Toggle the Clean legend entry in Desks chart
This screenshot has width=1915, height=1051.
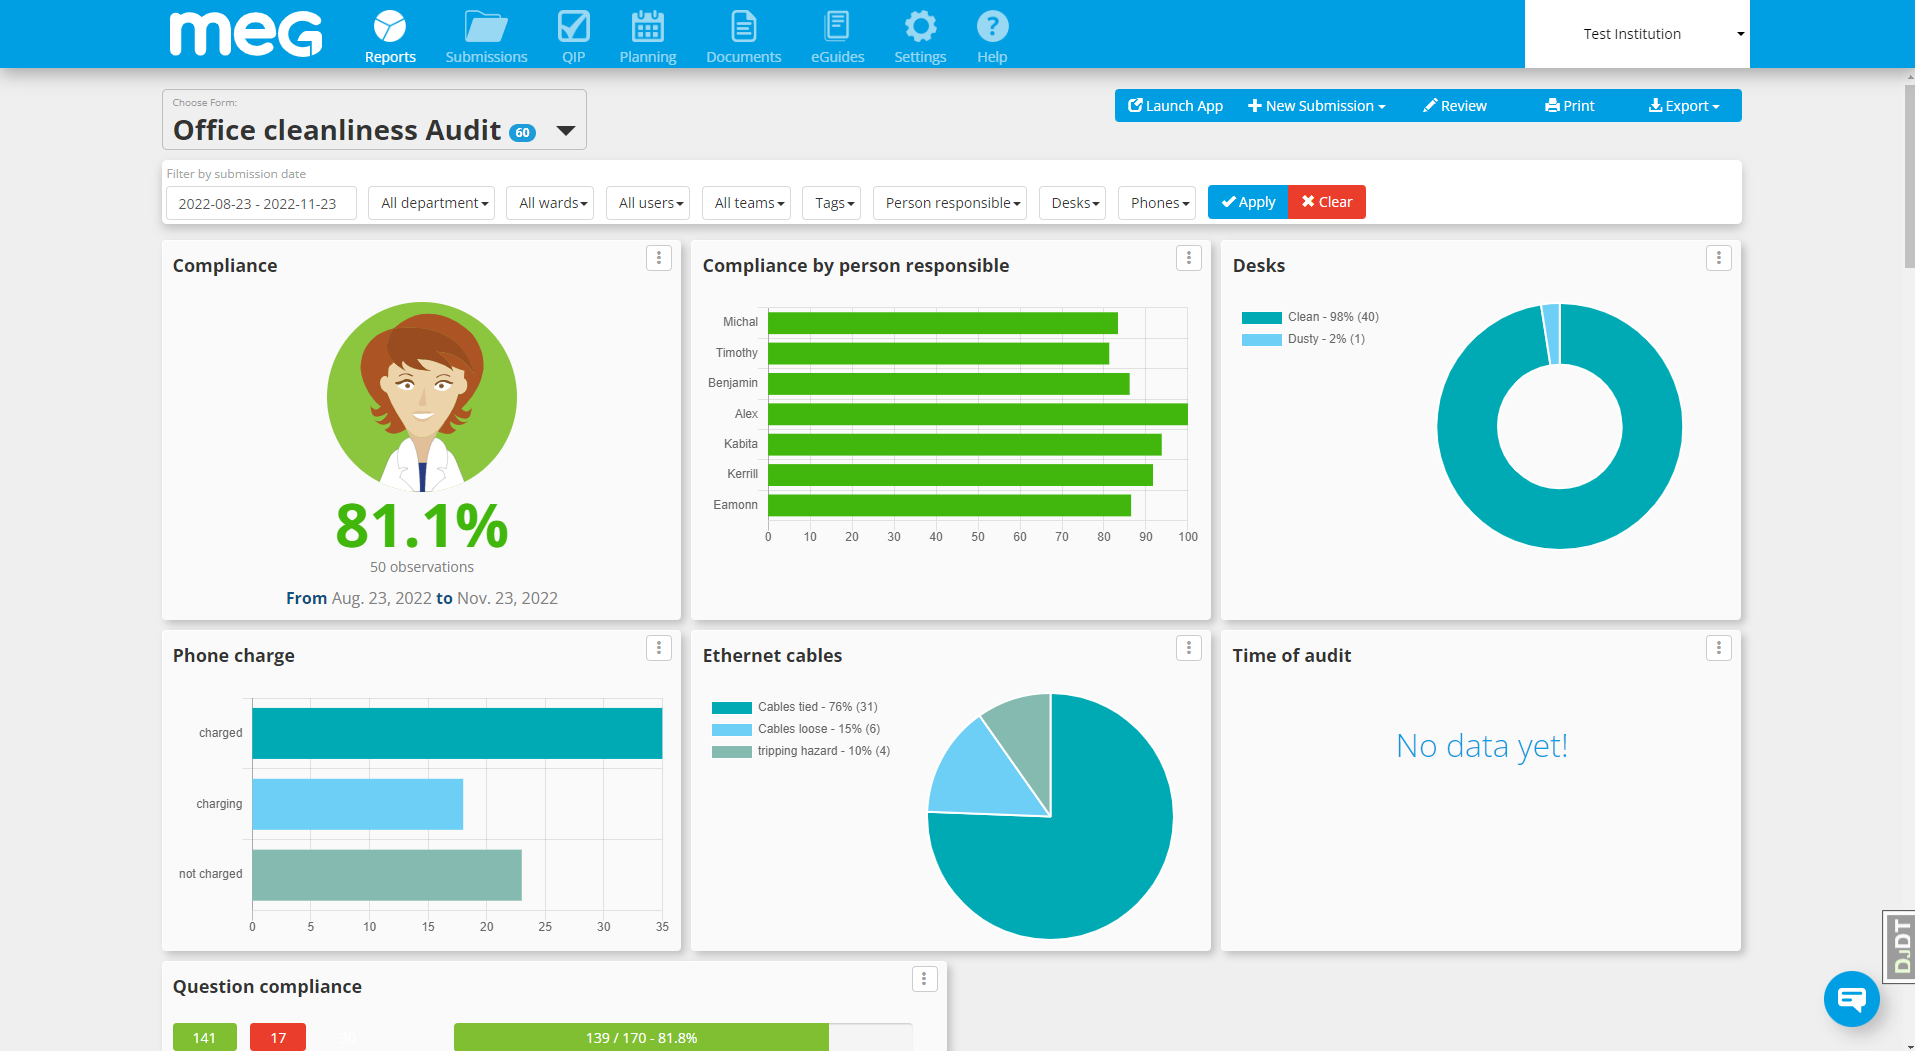tap(1310, 317)
